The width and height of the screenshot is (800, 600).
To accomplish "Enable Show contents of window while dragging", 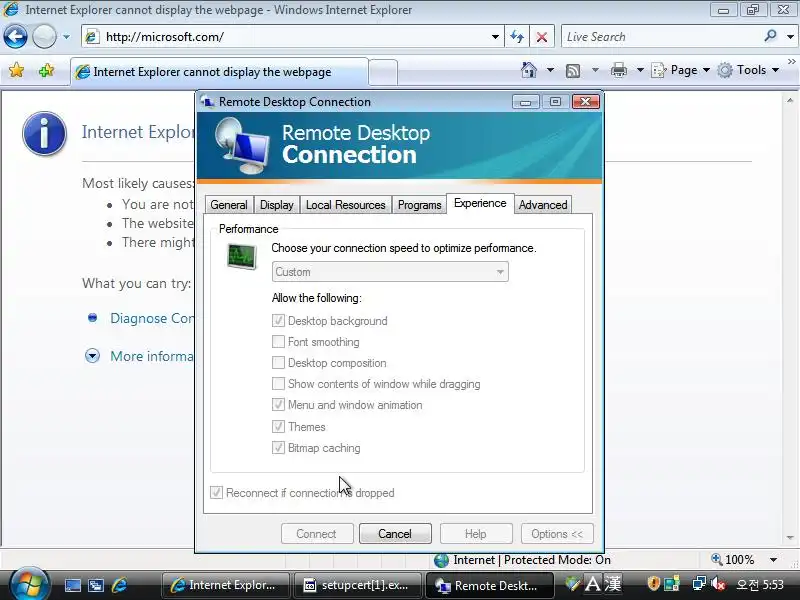I will tap(278, 383).
